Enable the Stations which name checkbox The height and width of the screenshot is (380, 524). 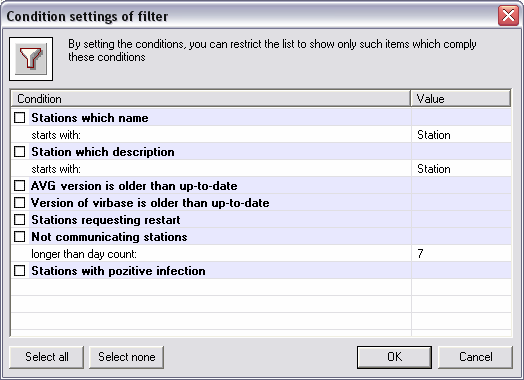point(20,118)
